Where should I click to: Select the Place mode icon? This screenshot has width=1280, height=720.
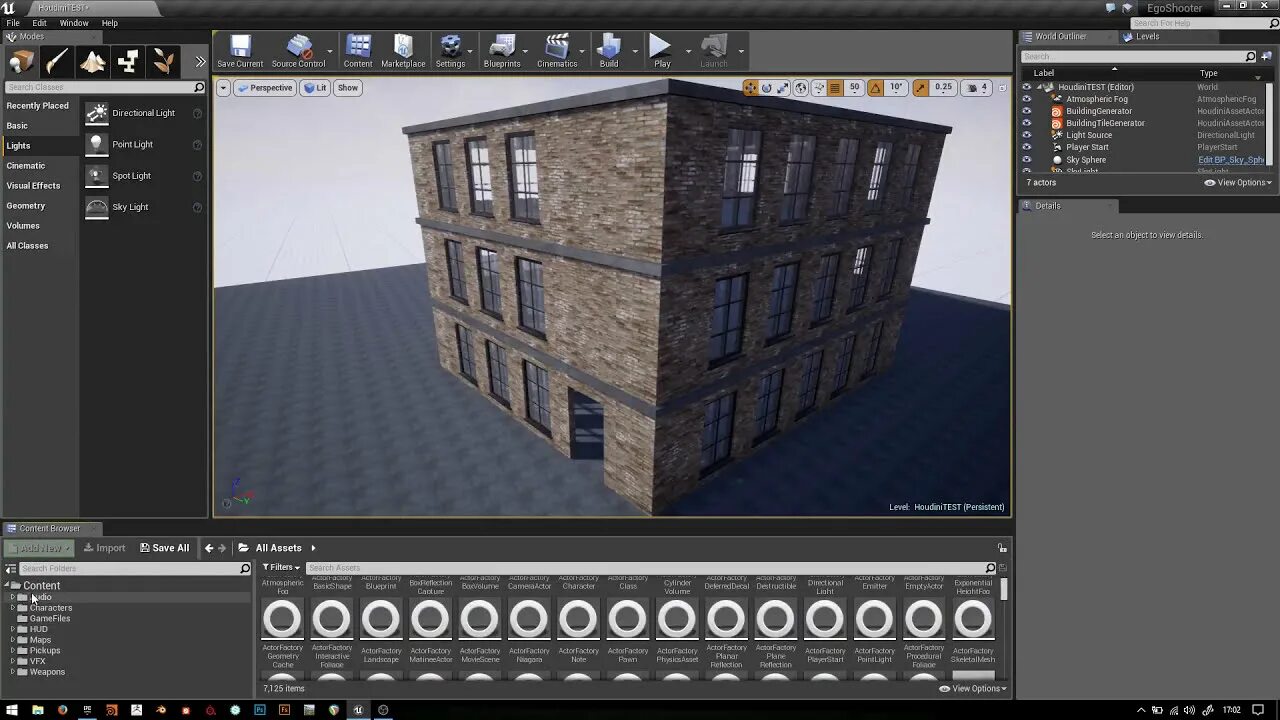(21, 62)
